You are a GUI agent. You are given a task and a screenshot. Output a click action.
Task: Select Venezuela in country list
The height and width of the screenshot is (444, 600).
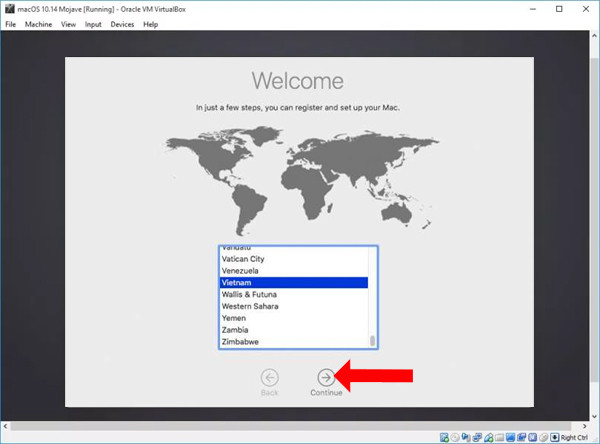pyautogui.click(x=293, y=271)
